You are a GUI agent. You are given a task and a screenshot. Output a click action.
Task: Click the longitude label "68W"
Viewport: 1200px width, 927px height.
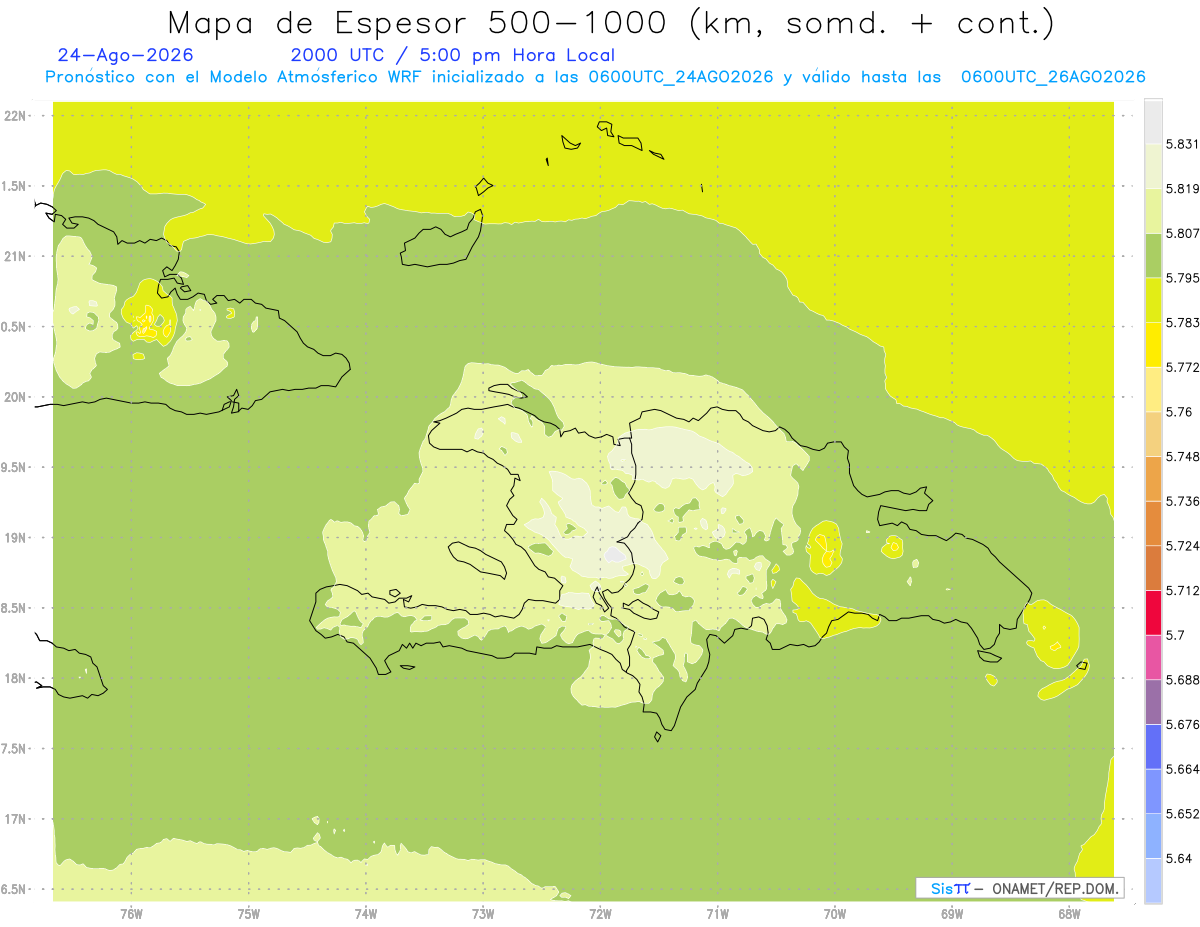point(1069,913)
